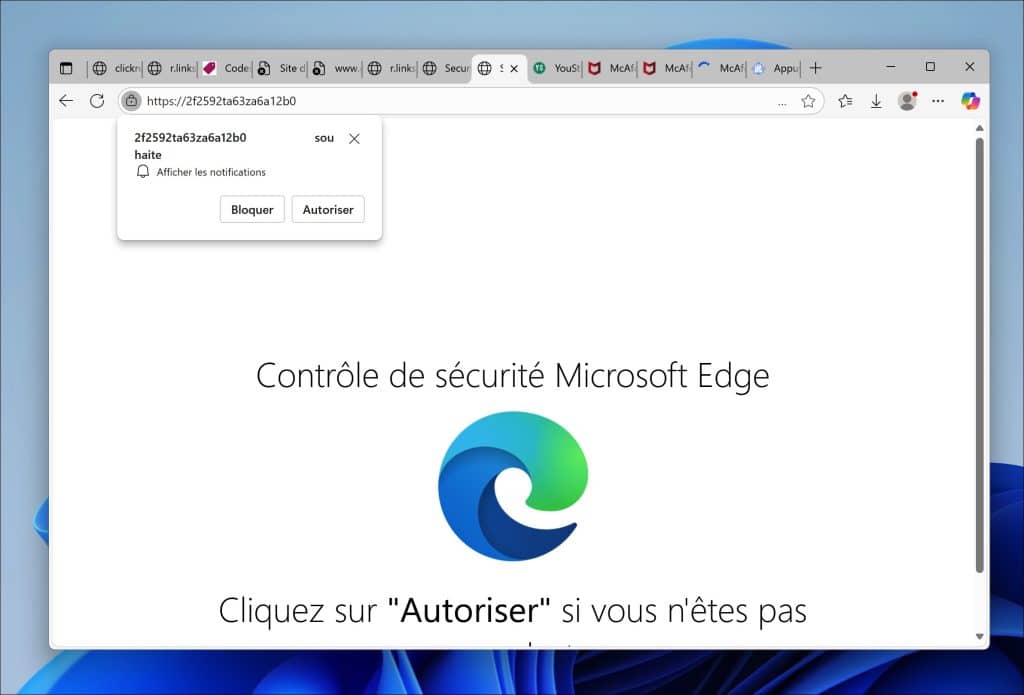
Task: Open the Favorites list icon
Action: (x=845, y=101)
